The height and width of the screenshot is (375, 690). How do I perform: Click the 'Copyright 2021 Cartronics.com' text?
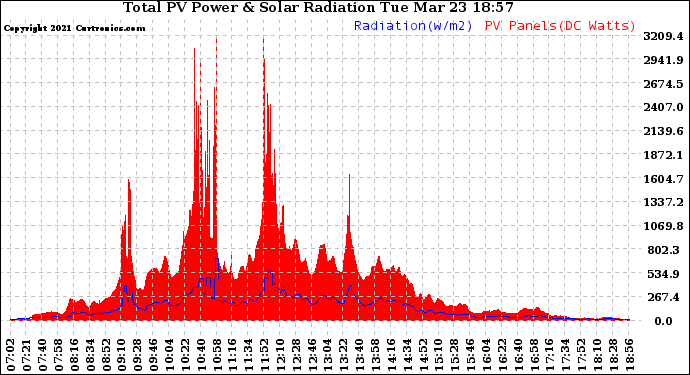pyautogui.click(x=74, y=28)
